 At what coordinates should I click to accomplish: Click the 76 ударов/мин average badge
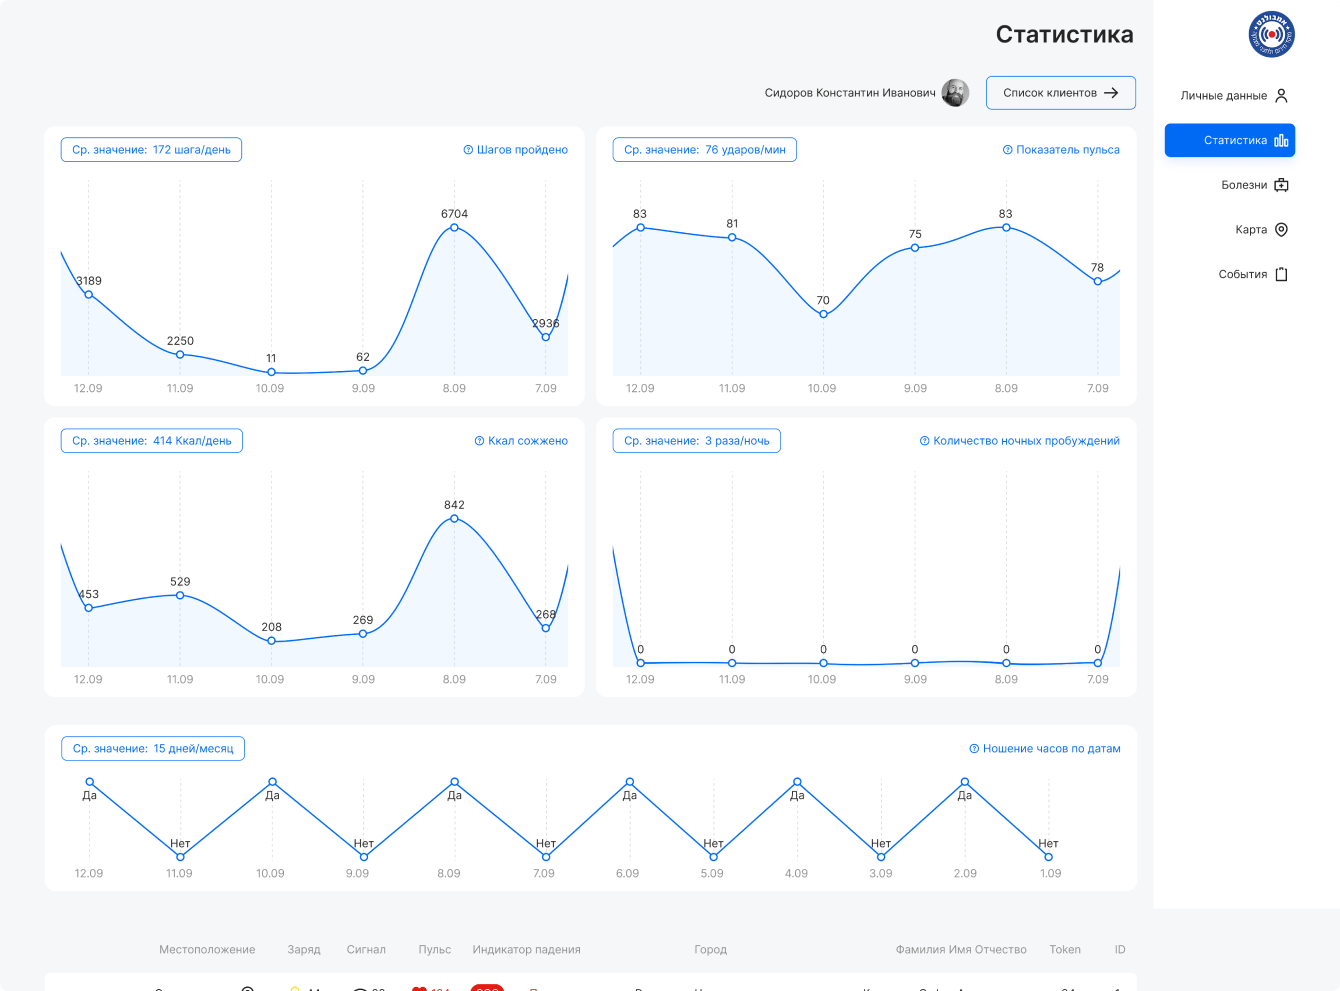704,150
